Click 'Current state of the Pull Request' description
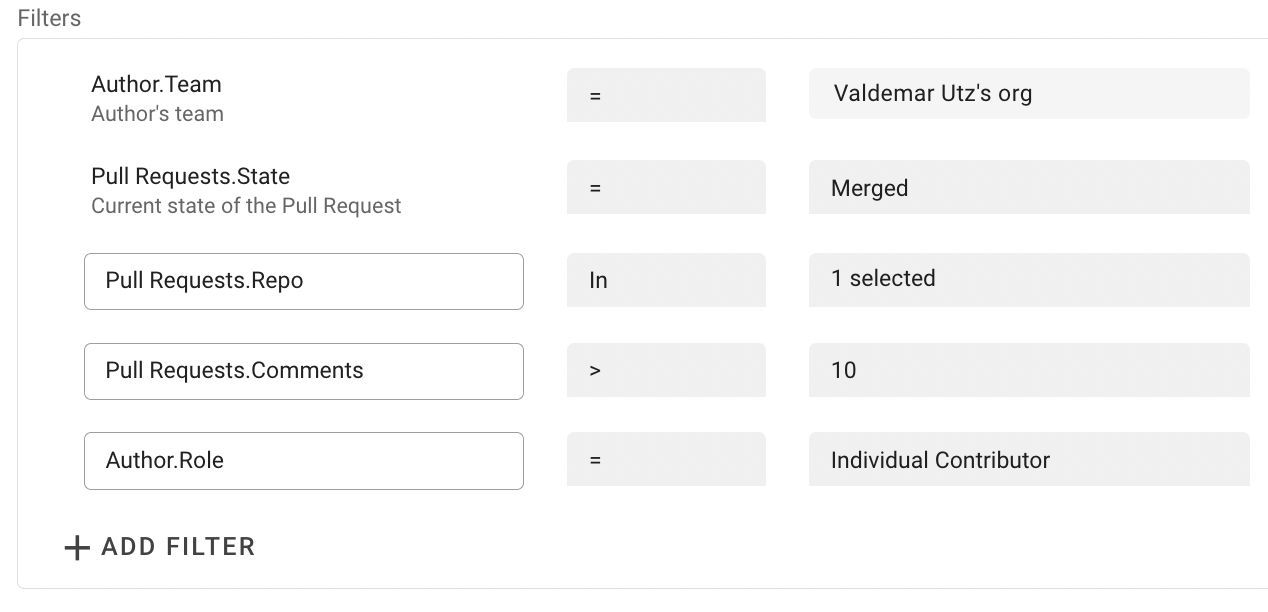The image size is (1268, 612). [246, 206]
